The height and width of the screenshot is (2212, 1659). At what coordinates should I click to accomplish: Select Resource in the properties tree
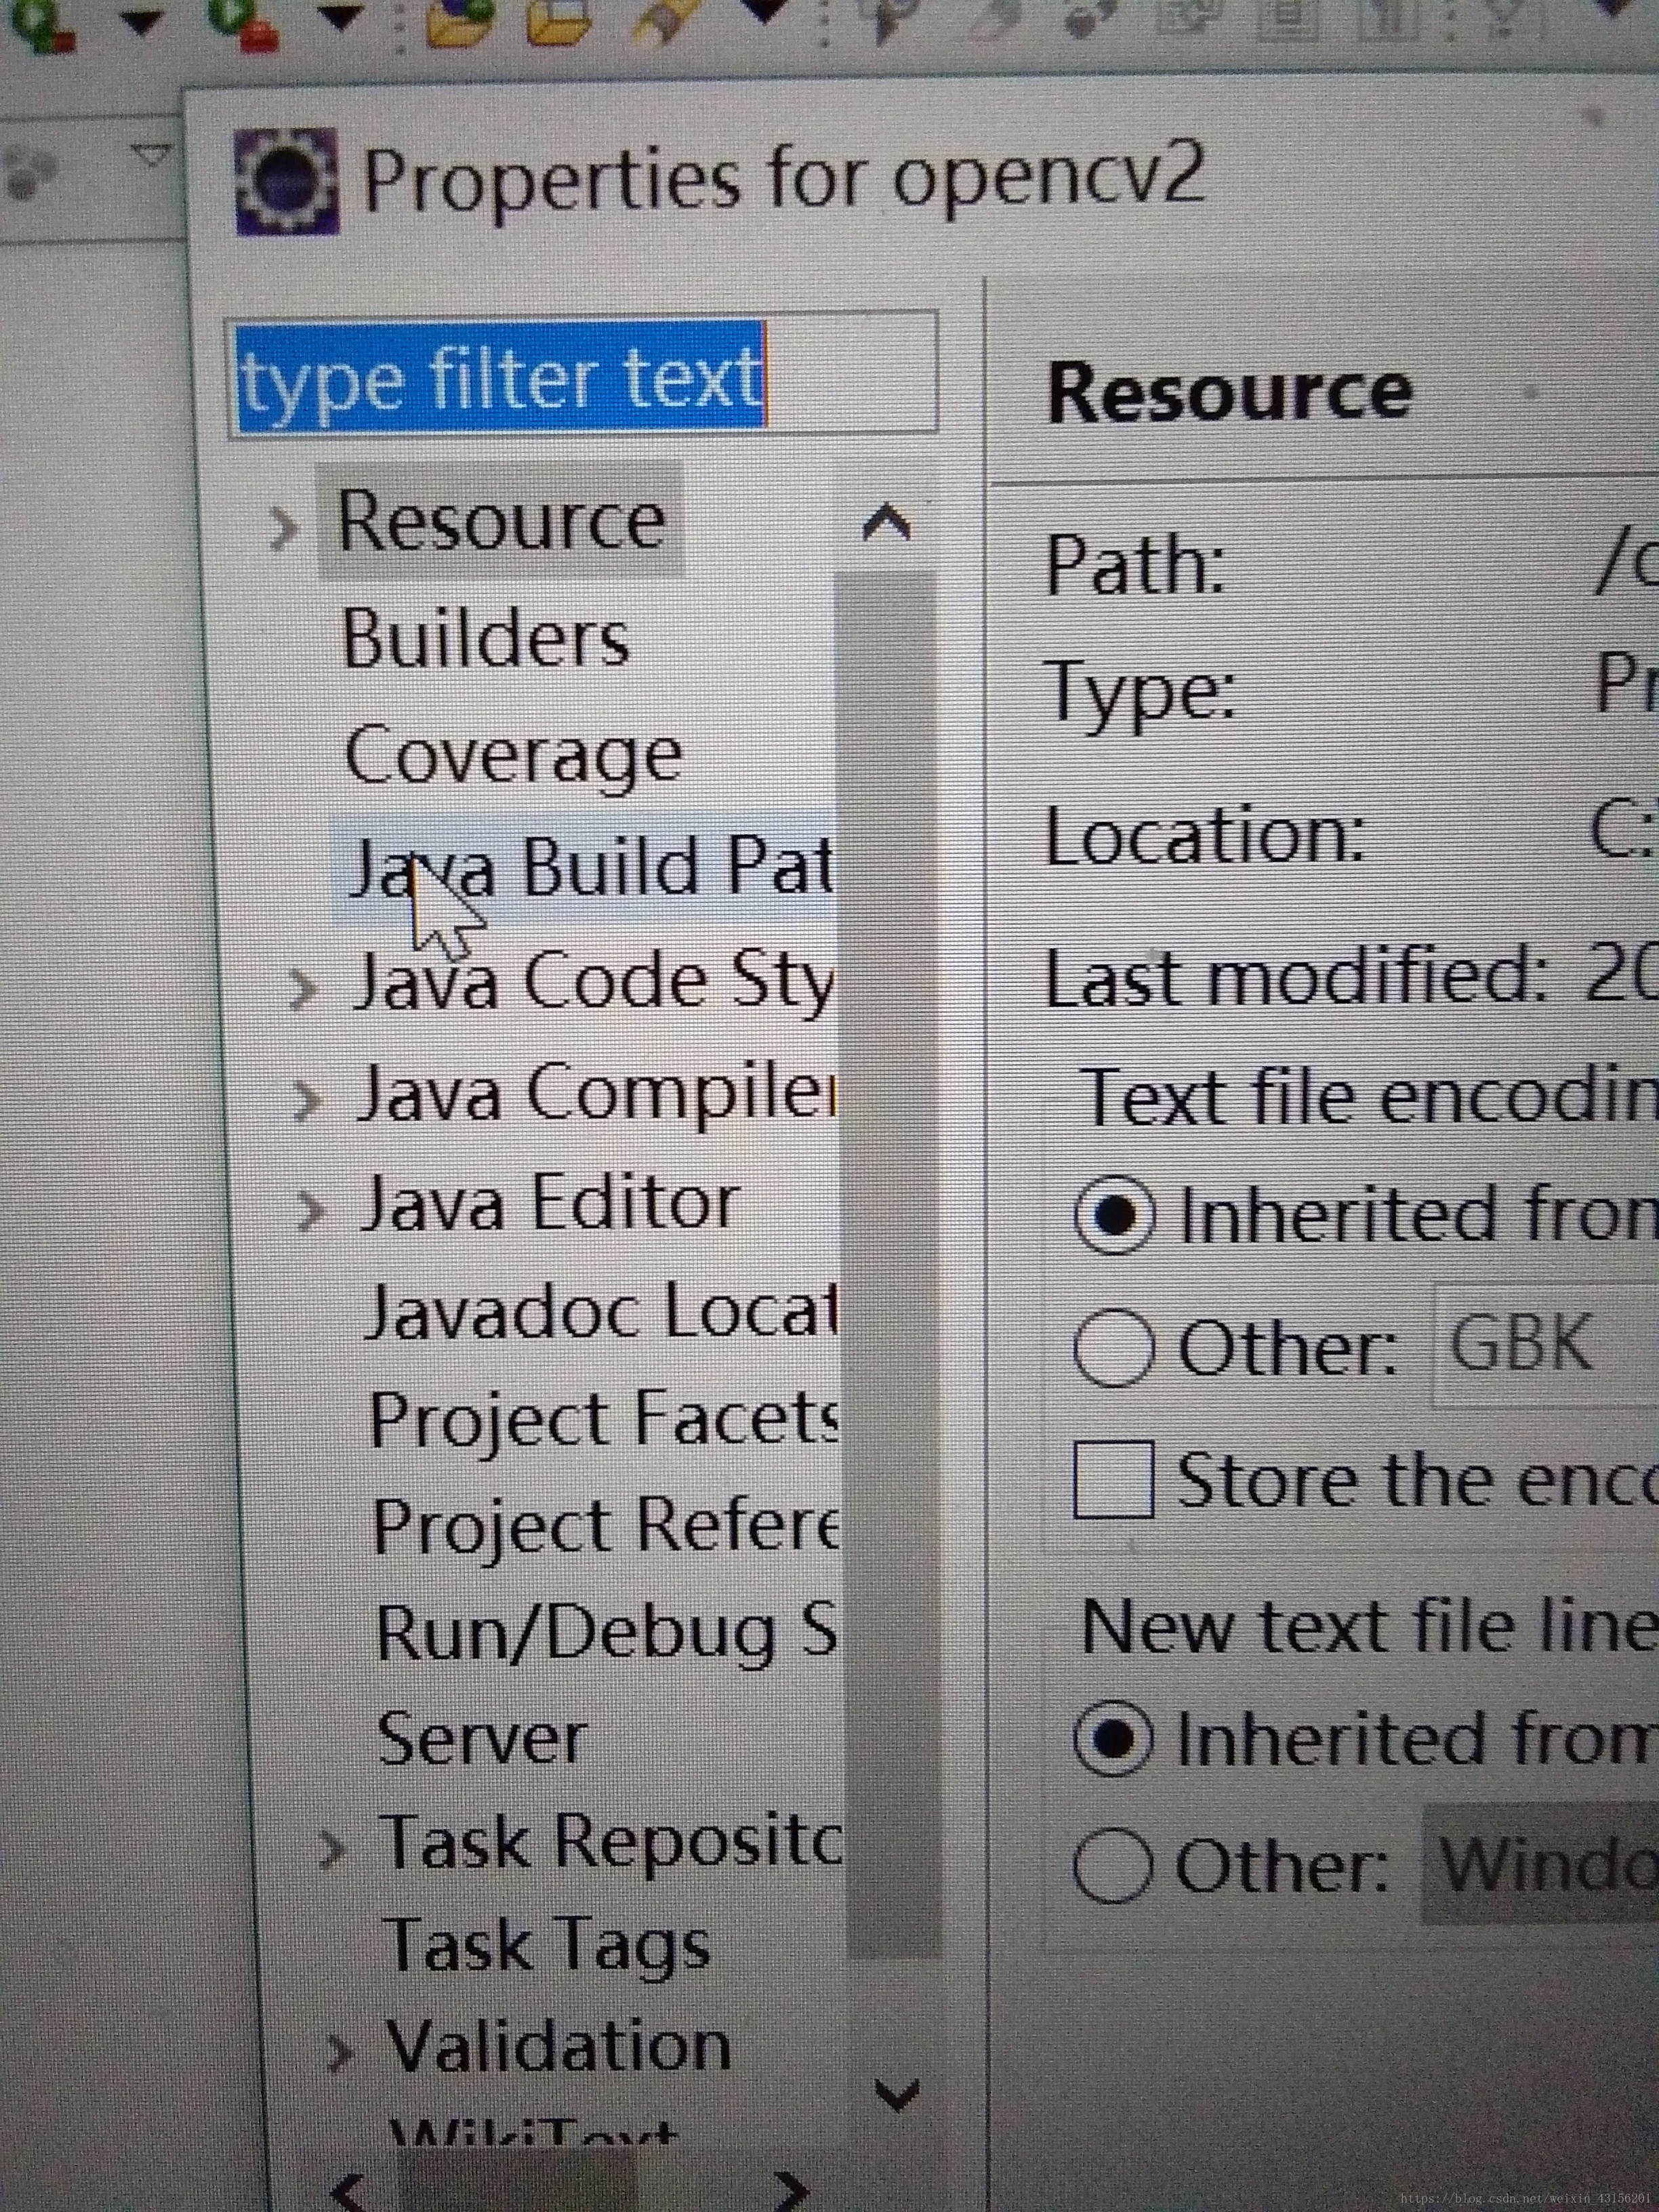coord(501,520)
